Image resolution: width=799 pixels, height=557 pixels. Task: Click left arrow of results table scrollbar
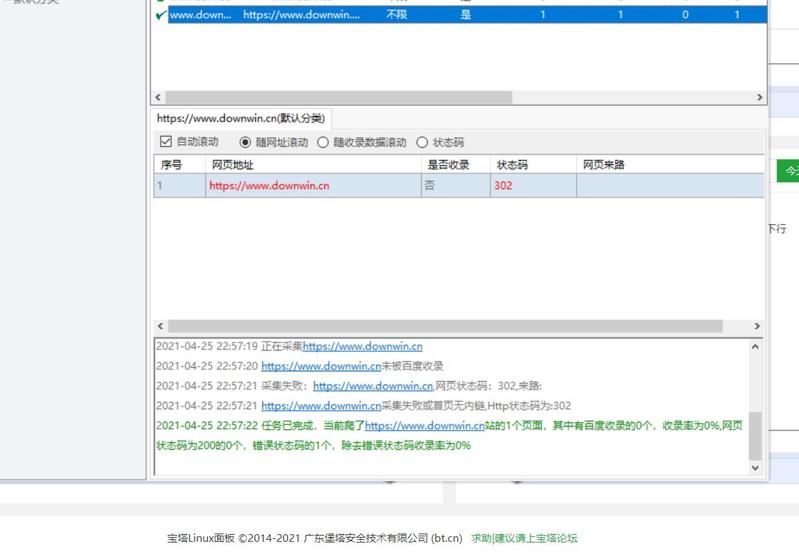160,327
